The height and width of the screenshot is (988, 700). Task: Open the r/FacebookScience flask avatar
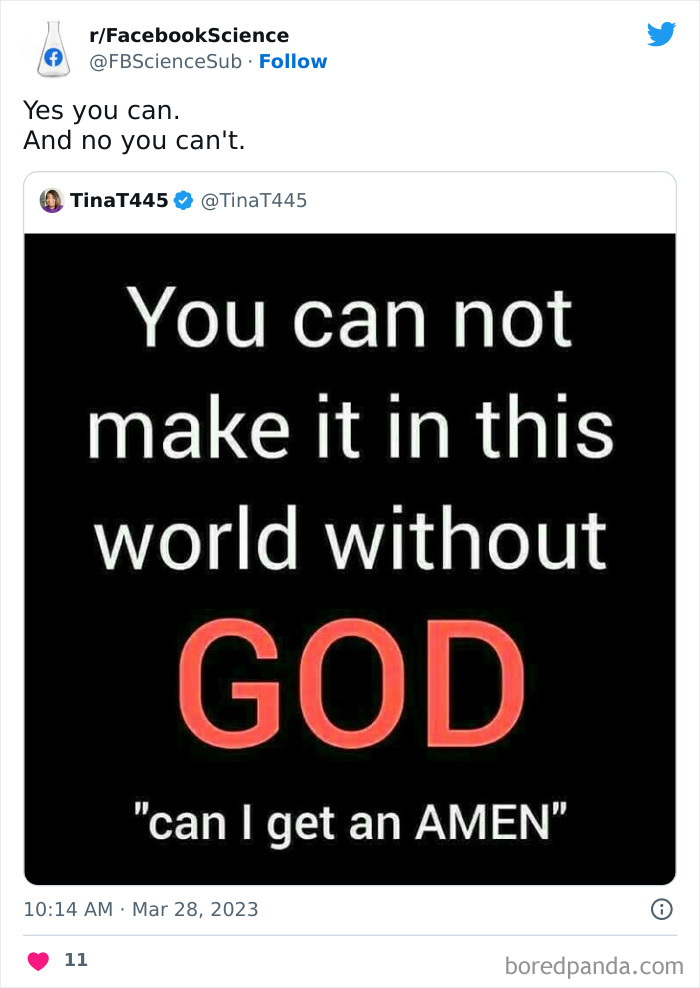tap(52, 49)
